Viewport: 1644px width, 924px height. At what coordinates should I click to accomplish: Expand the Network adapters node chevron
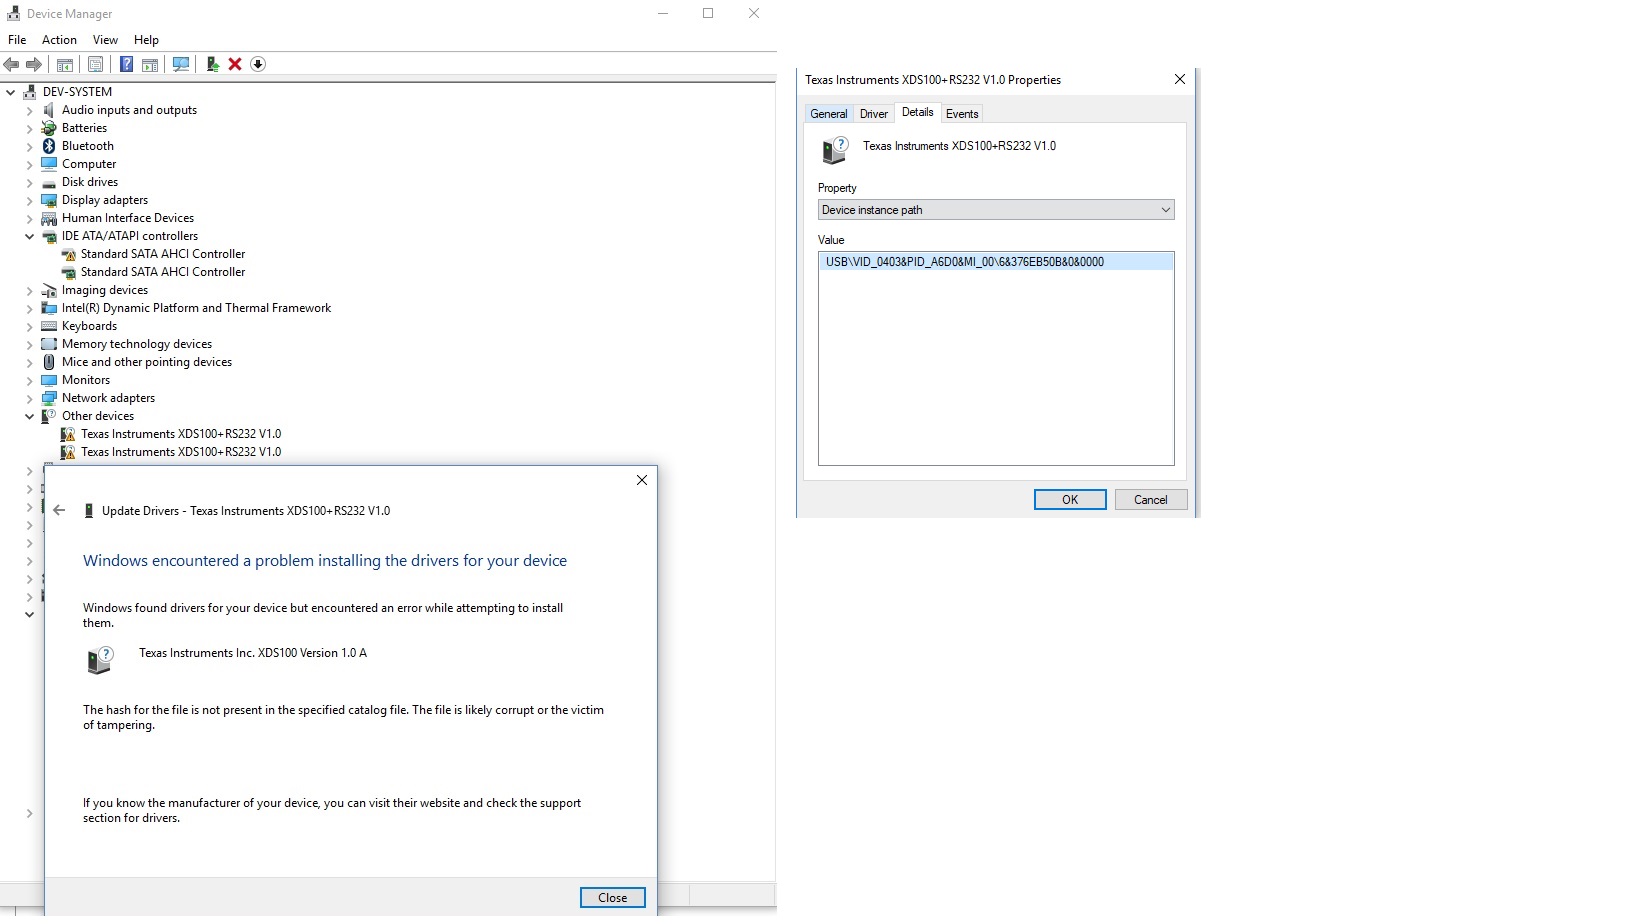(29, 398)
